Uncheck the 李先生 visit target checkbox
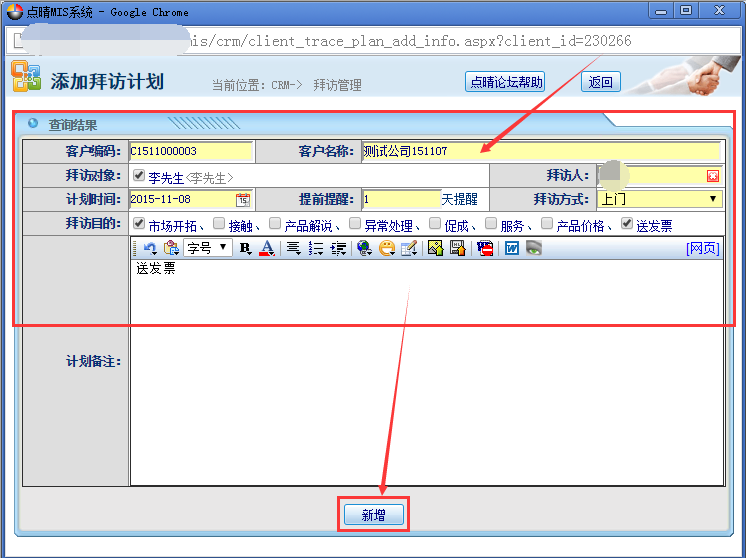 coord(139,176)
